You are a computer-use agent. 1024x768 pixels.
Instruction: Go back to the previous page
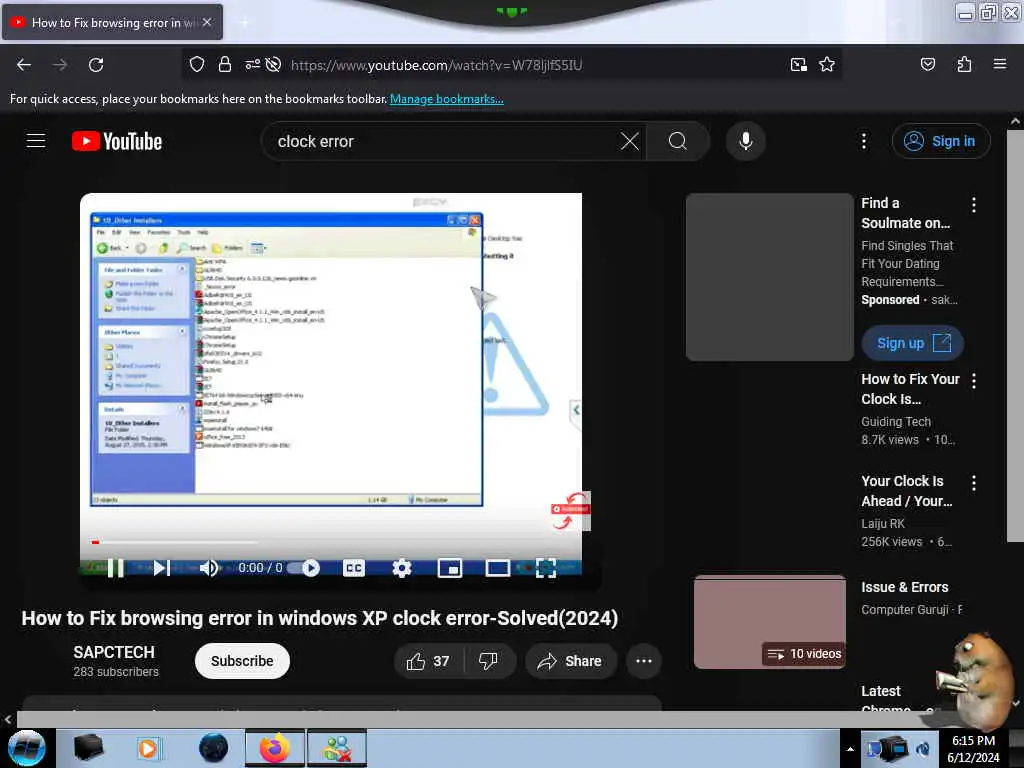point(24,65)
